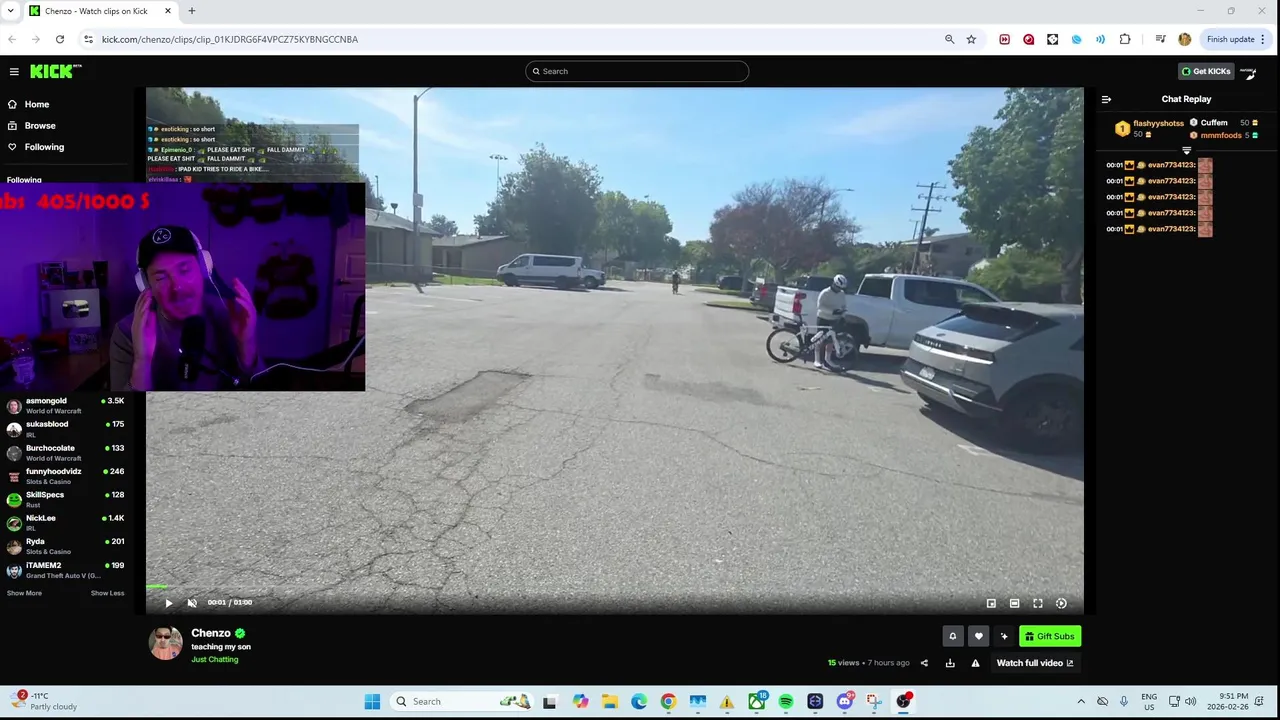1280x720 pixels.
Task: Enter fullscreen video mode
Action: [x=1038, y=603]
